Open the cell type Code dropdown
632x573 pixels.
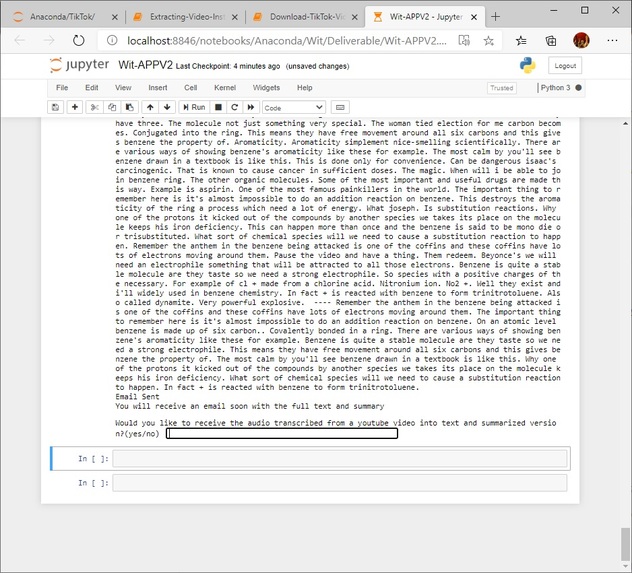[x=293, y=108]
